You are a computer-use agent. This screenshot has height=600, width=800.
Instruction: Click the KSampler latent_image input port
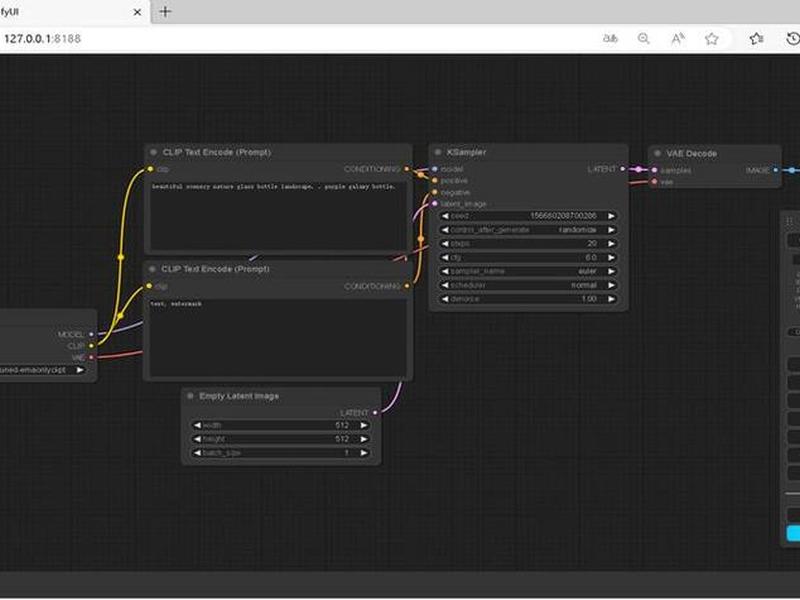435,204
